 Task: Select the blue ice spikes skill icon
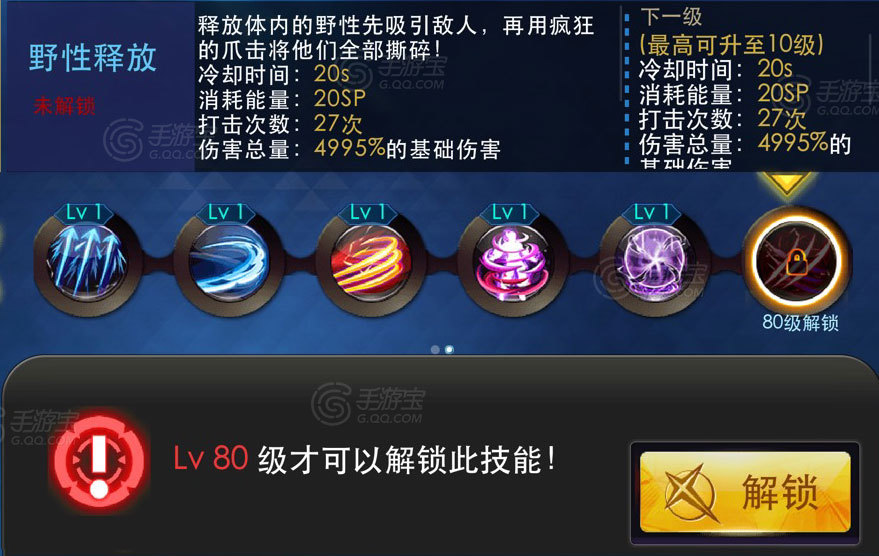click(86, 262)
